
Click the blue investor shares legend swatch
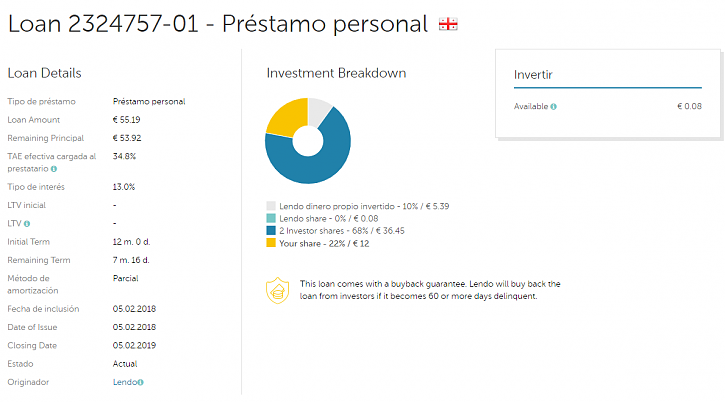point(271,230)
